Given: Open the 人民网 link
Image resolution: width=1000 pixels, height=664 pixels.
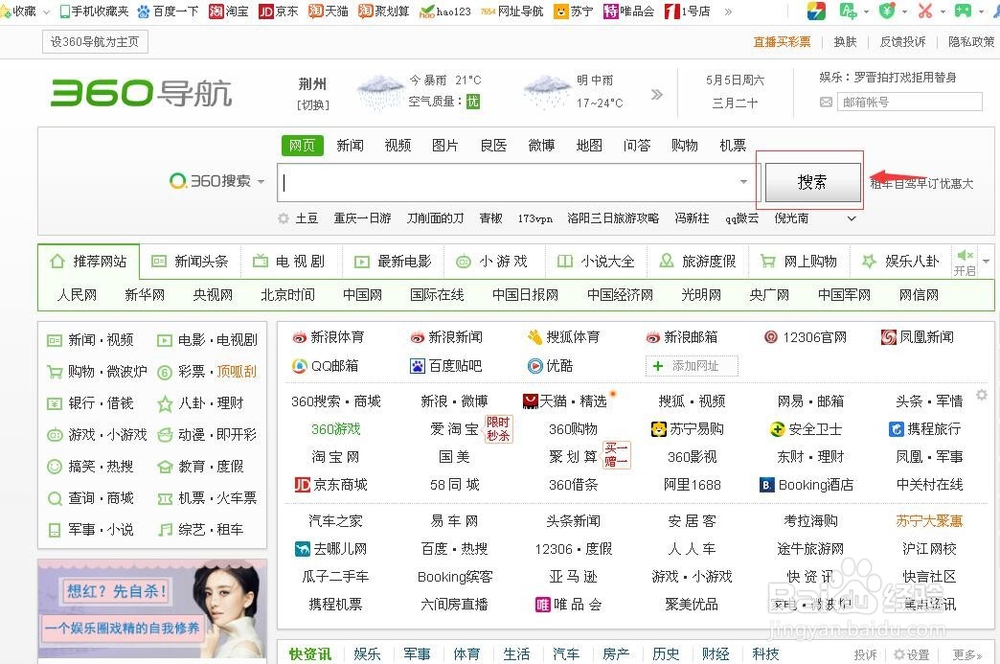Looking at the screenshot, I should pyautogui.click(x=77, y=295).
